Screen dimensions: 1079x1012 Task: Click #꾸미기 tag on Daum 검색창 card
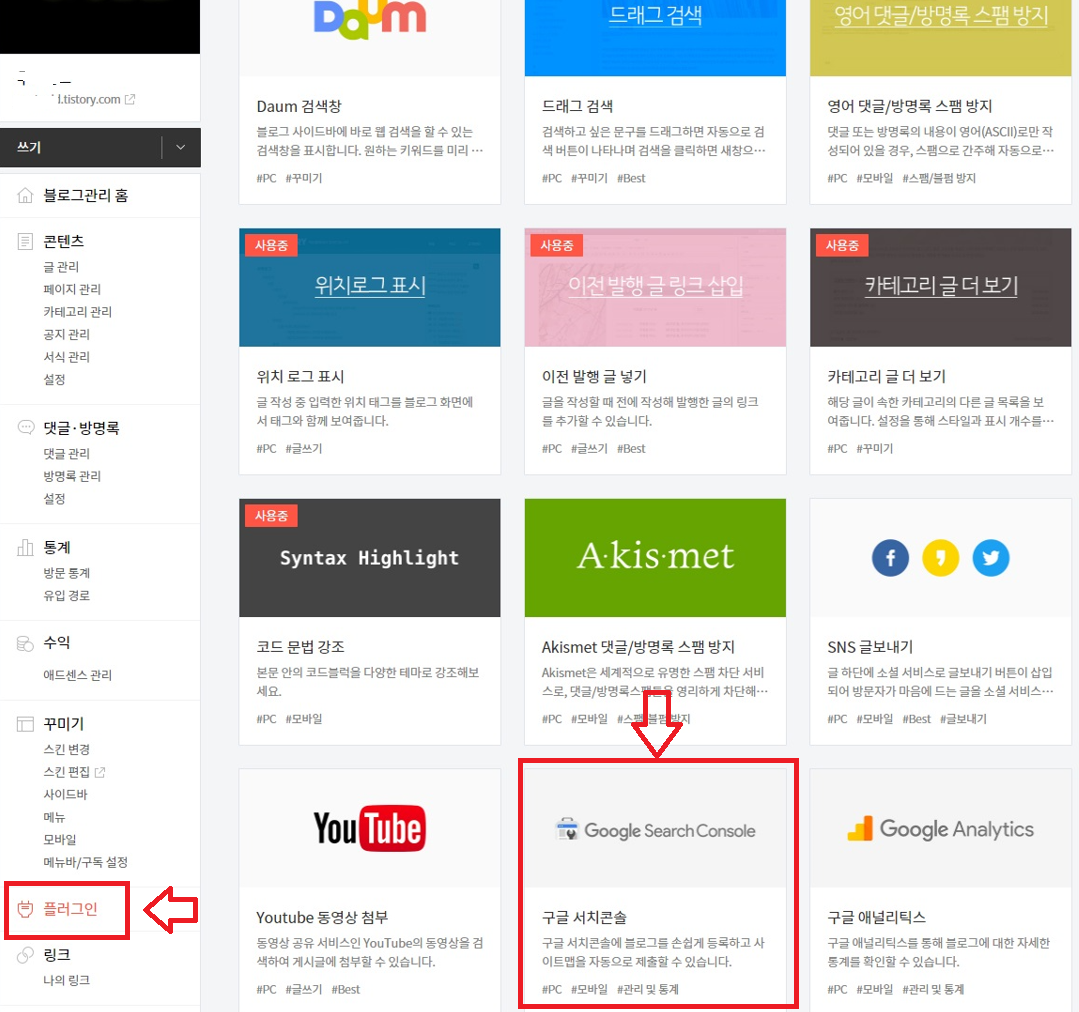coord(303,178)
